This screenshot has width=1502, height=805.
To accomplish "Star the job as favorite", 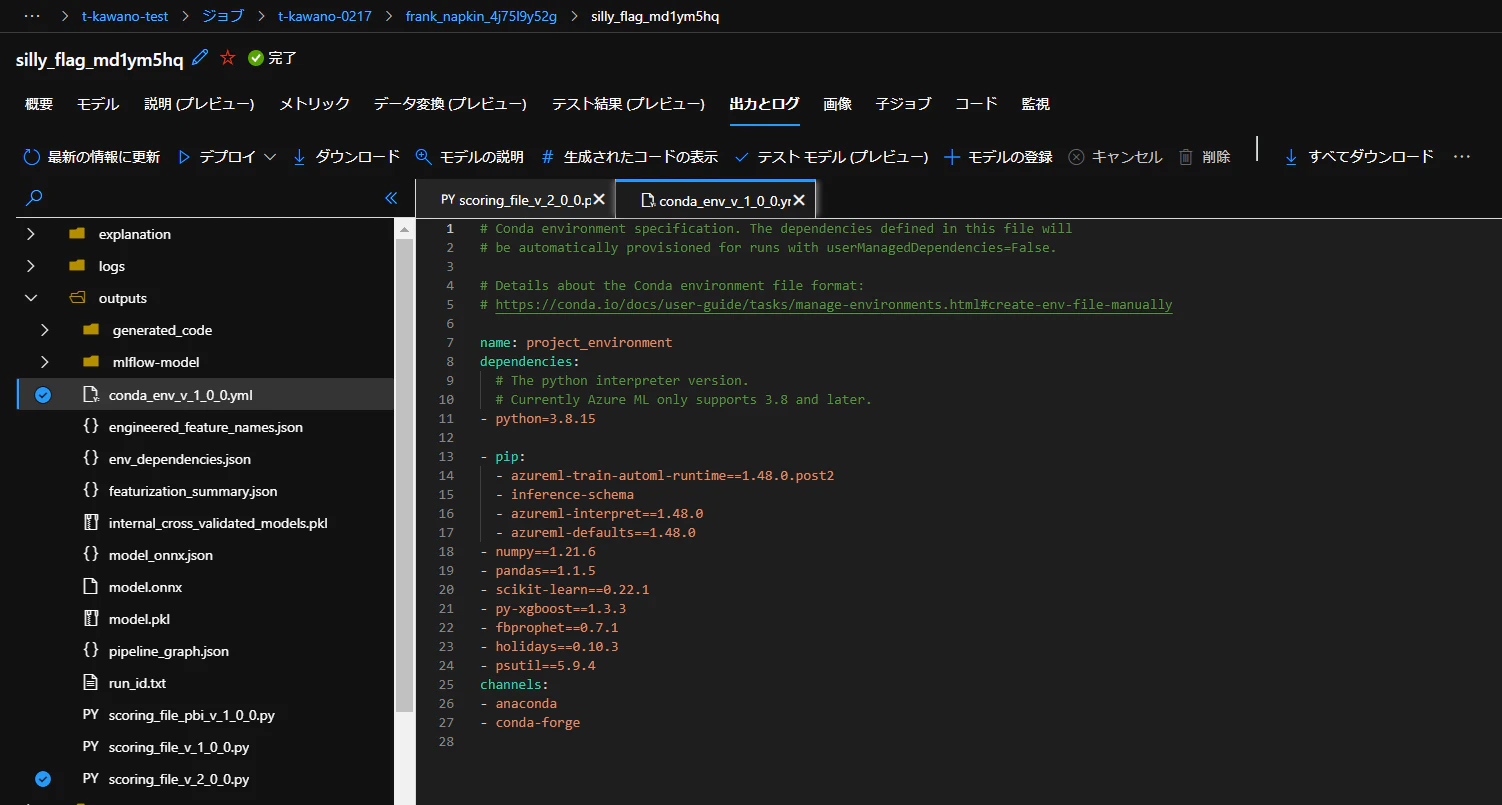I will [x=227, y=58].
